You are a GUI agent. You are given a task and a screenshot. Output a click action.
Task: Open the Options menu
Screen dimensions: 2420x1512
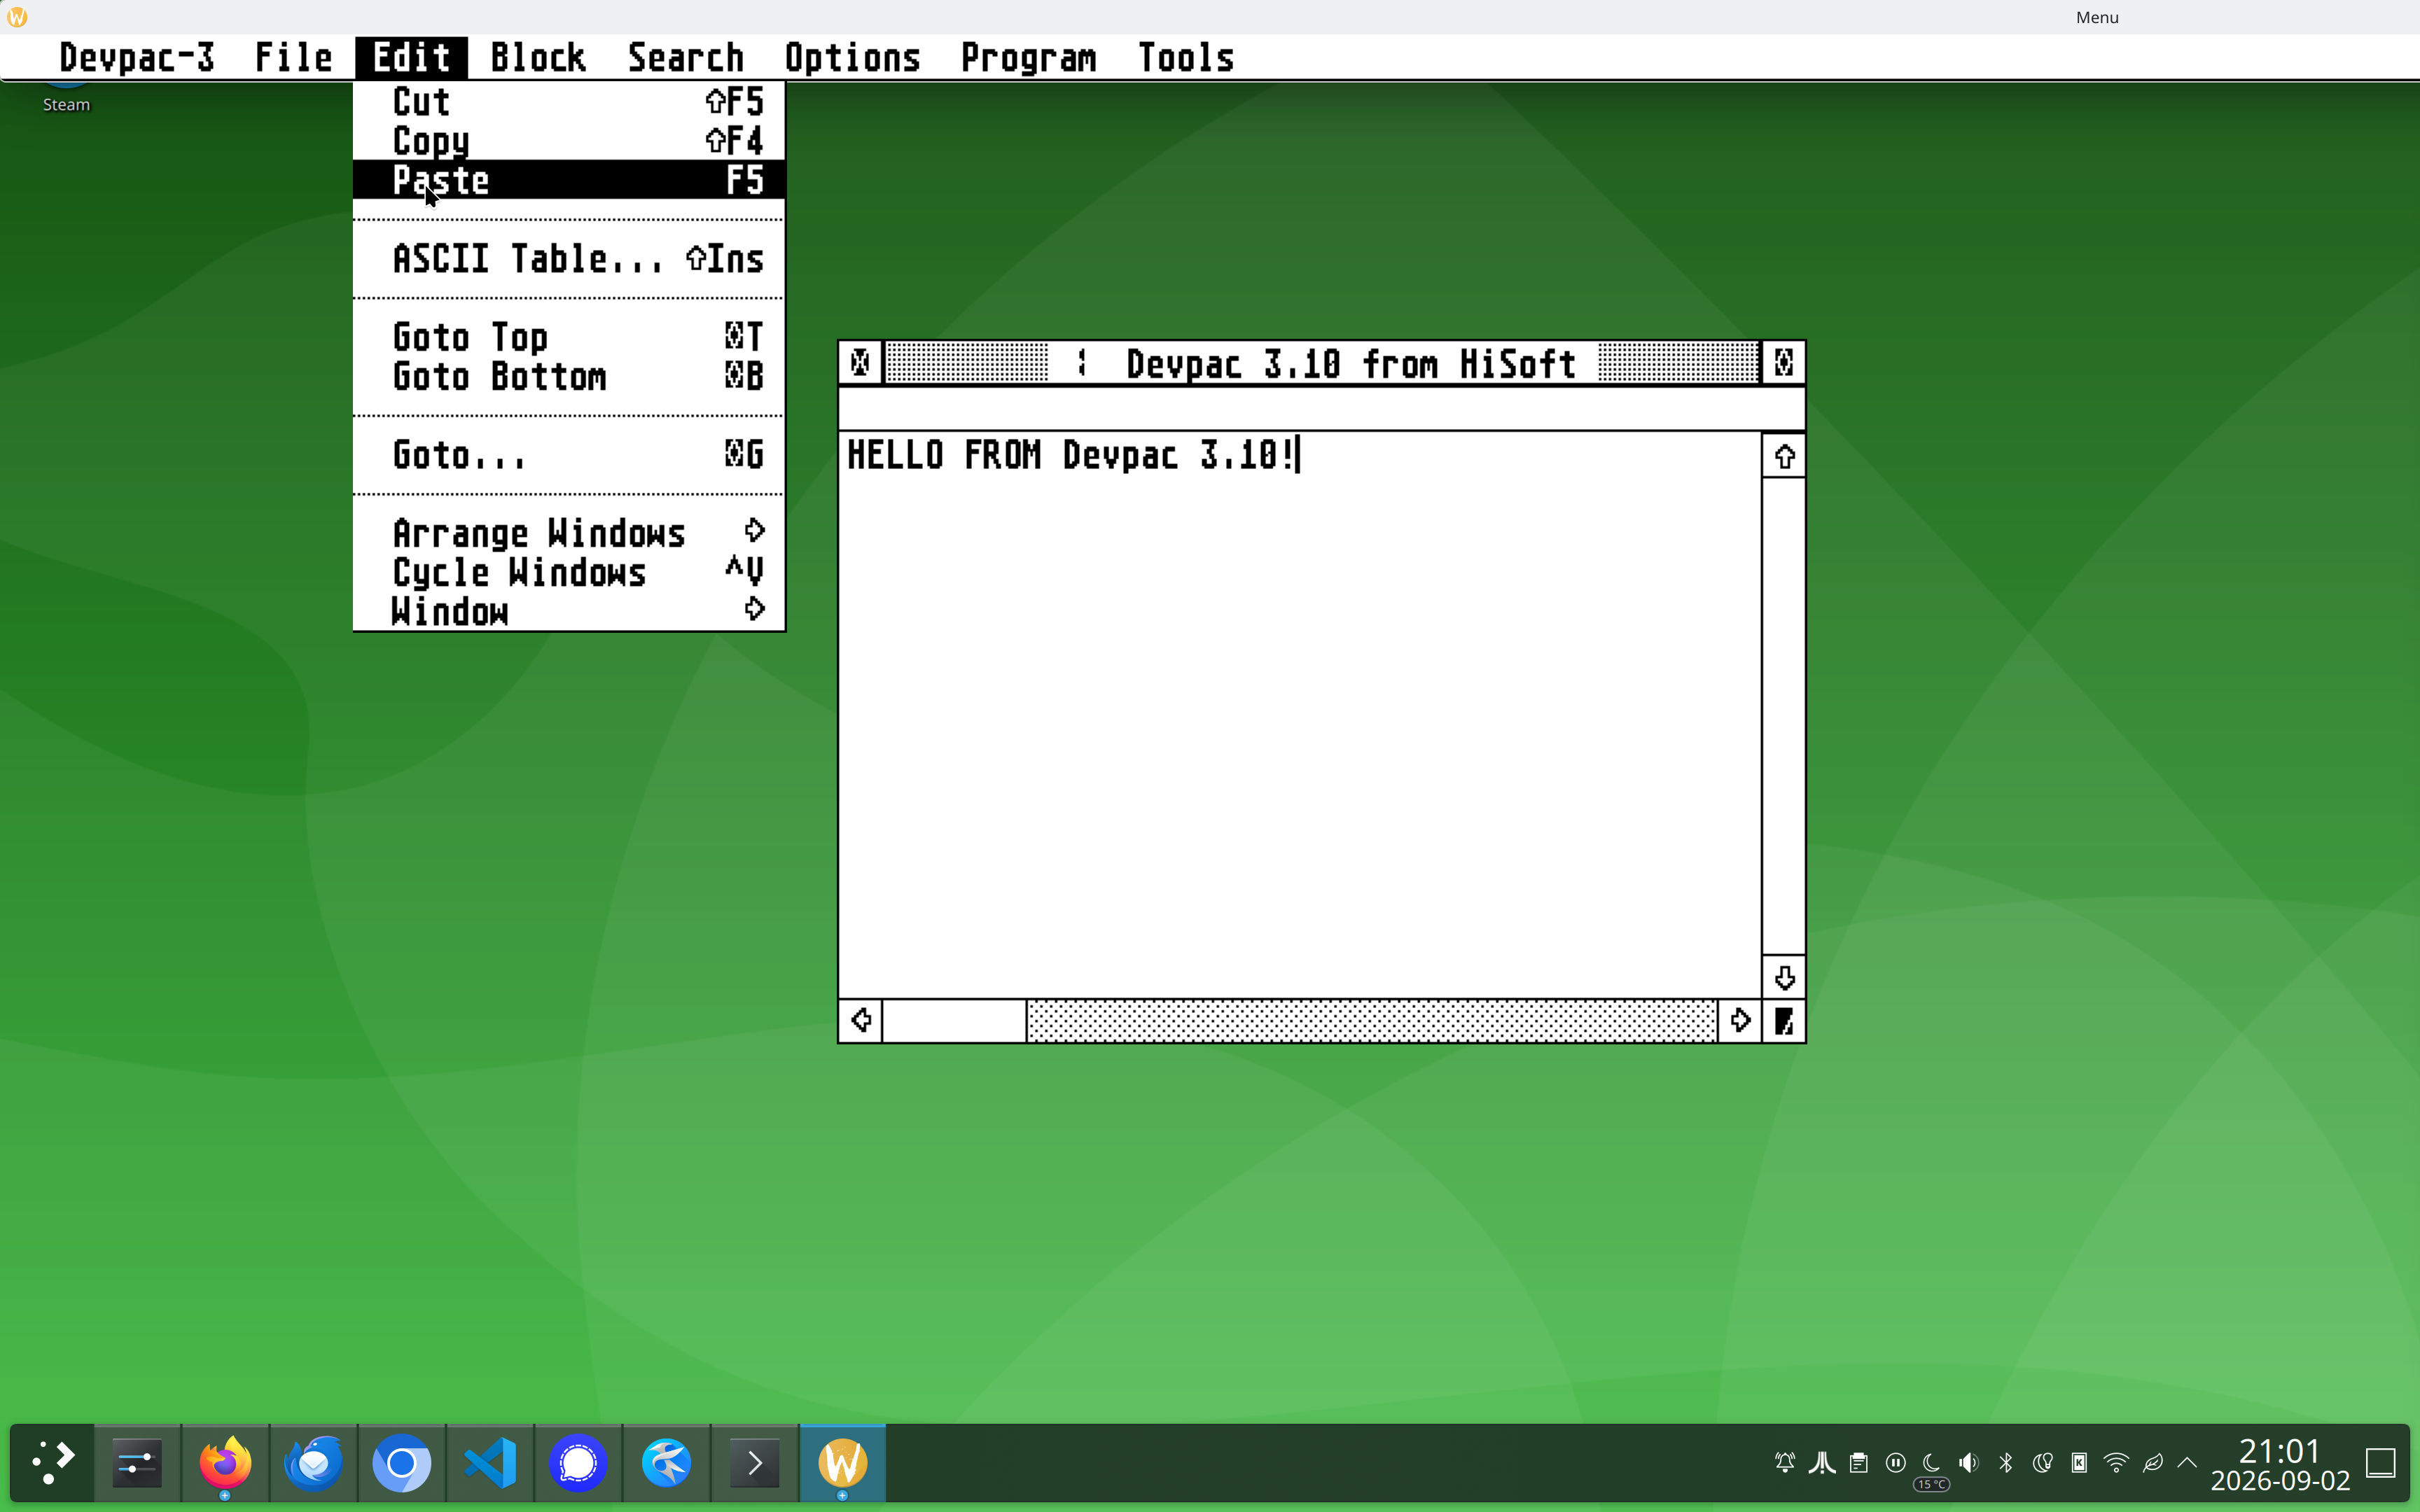[852, 58]
